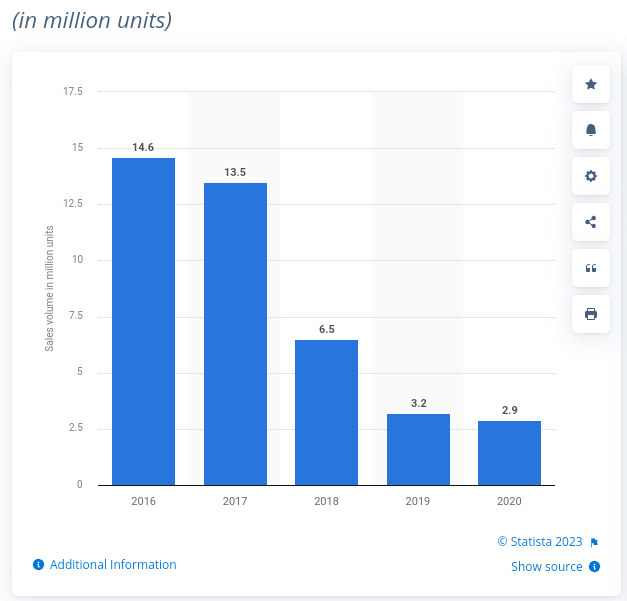The image size is (627, 601).
Task: Click the Show source link
Action: [x=546, y=567]
